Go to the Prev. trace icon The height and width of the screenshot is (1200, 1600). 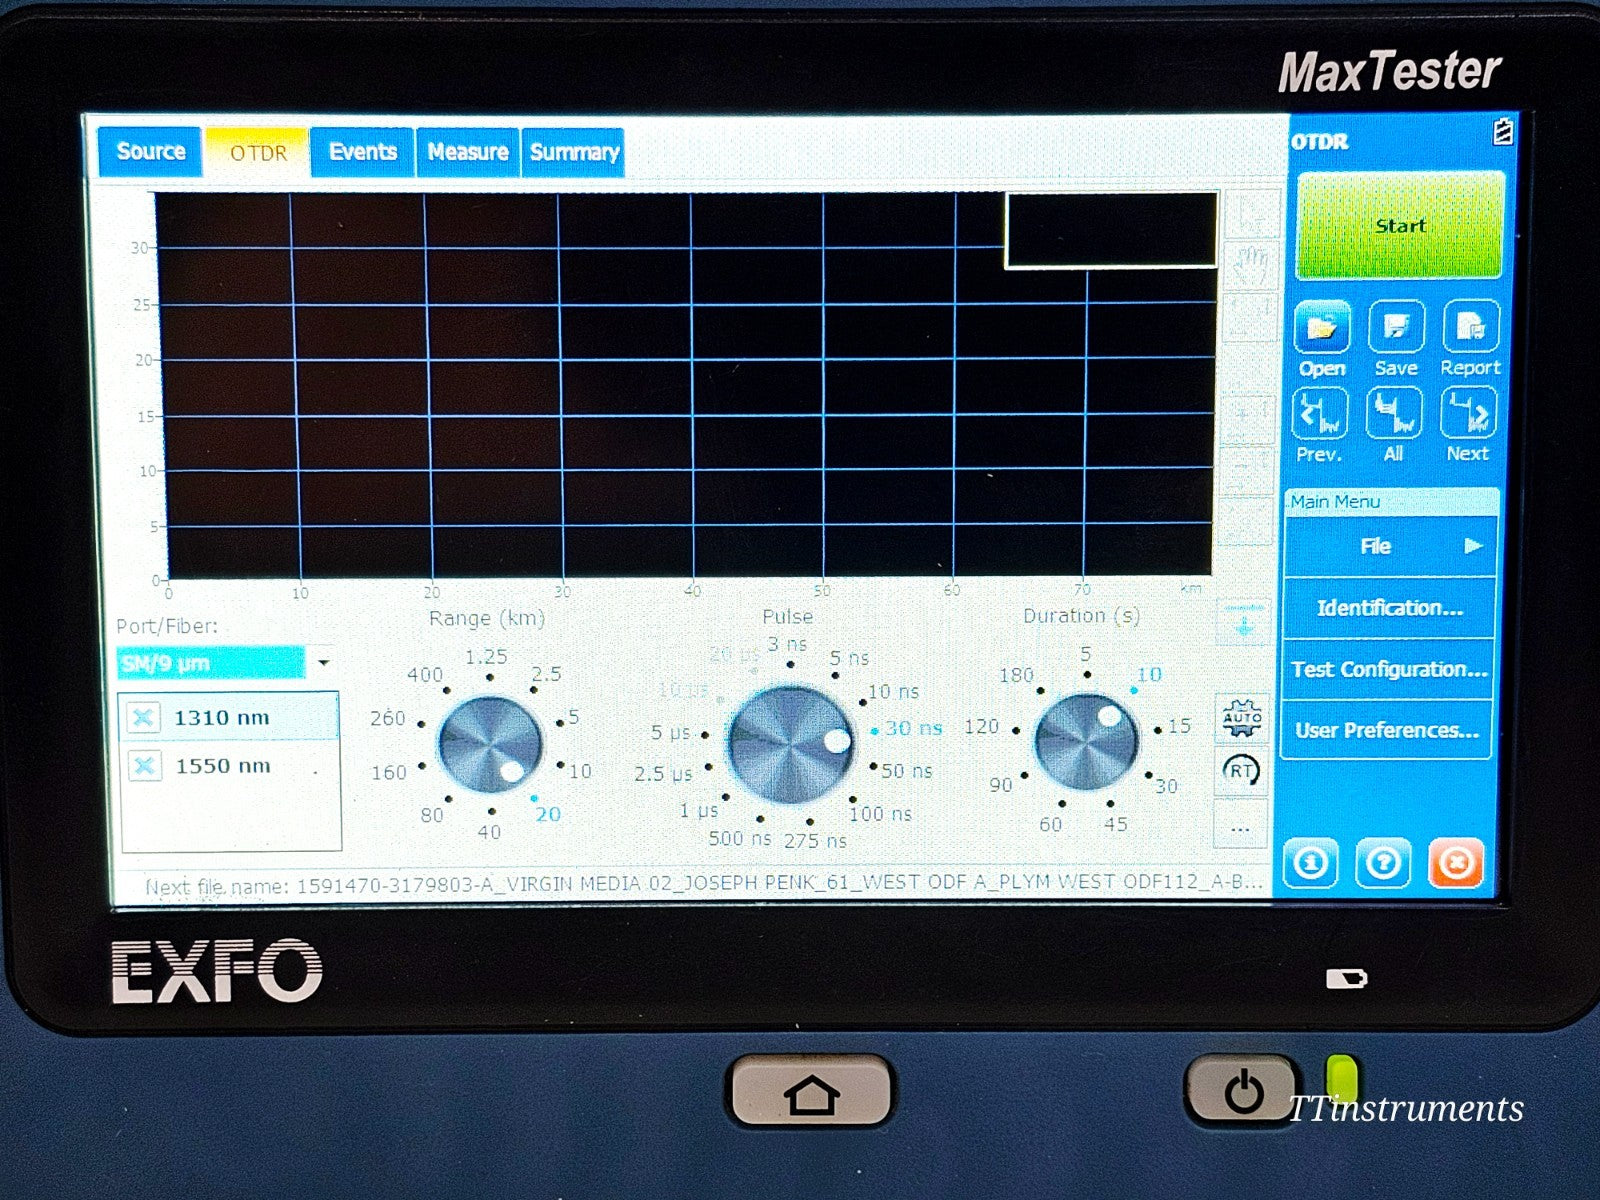(x=1320, y=413)
